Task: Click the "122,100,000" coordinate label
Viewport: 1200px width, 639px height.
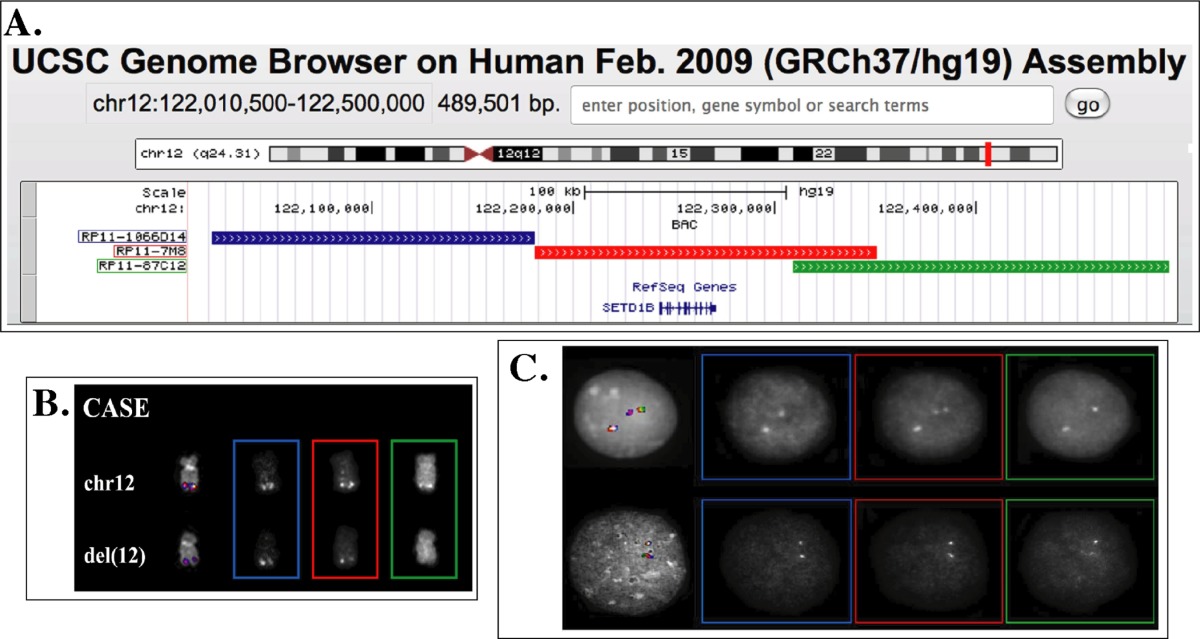Action: pos(322,208)
